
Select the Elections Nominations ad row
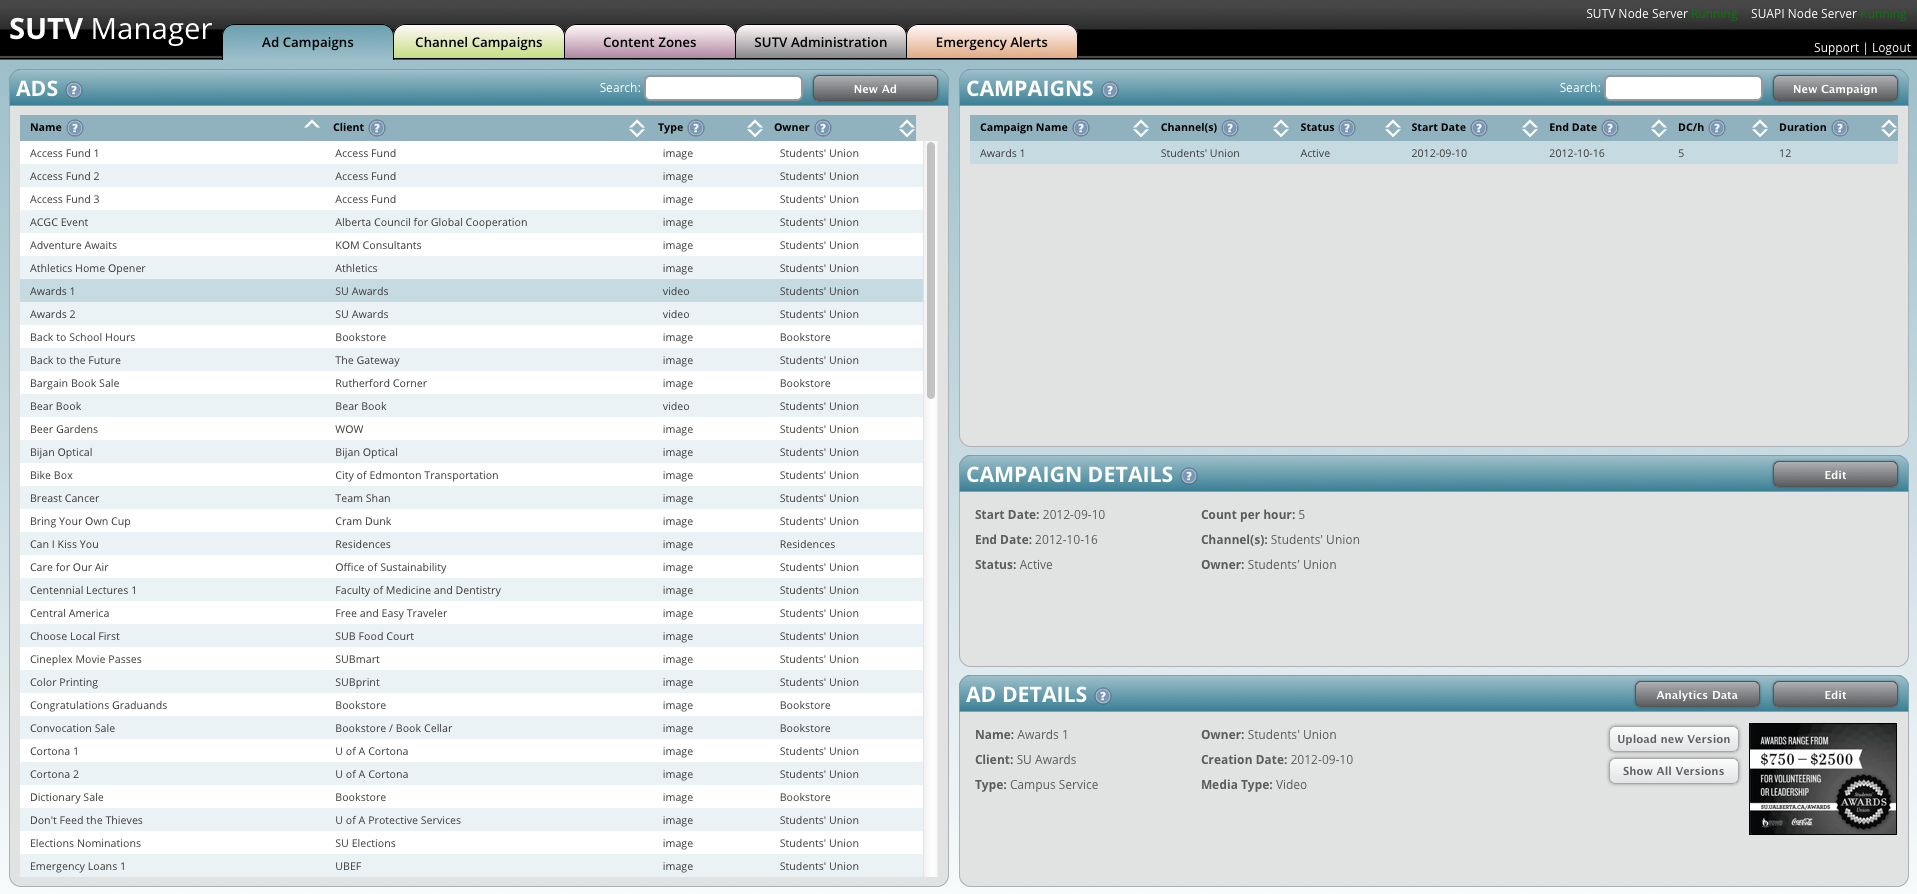pos(472,843)
